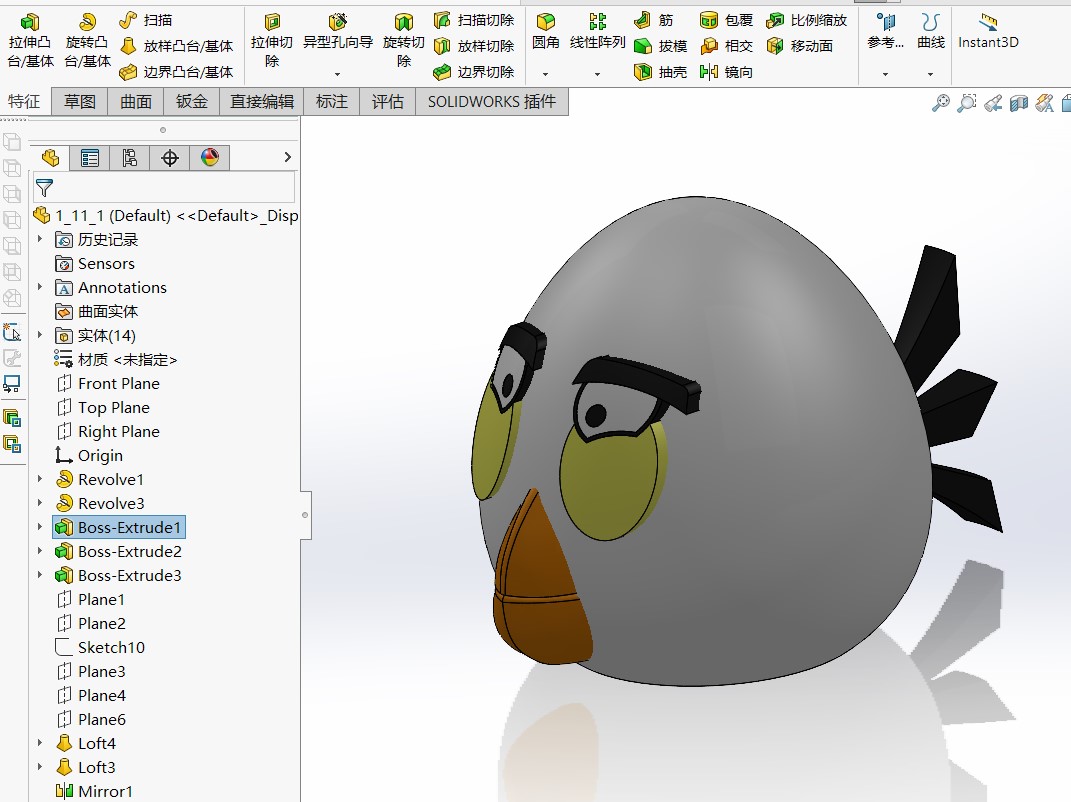Open the 异型孔向导 hole wizard

[x=338, y=33]
